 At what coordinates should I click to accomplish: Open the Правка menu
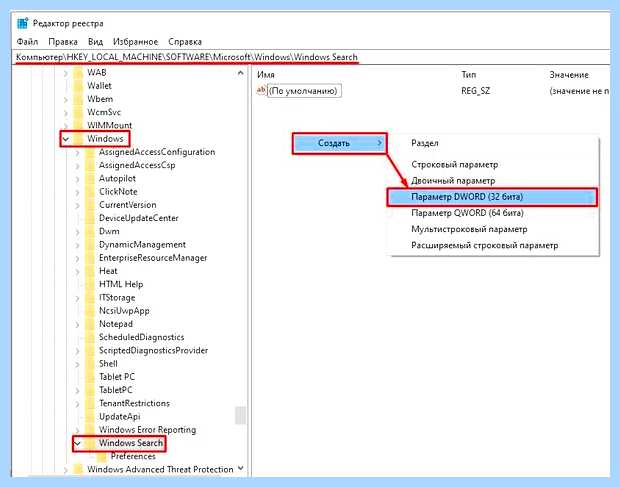(63, 42)
